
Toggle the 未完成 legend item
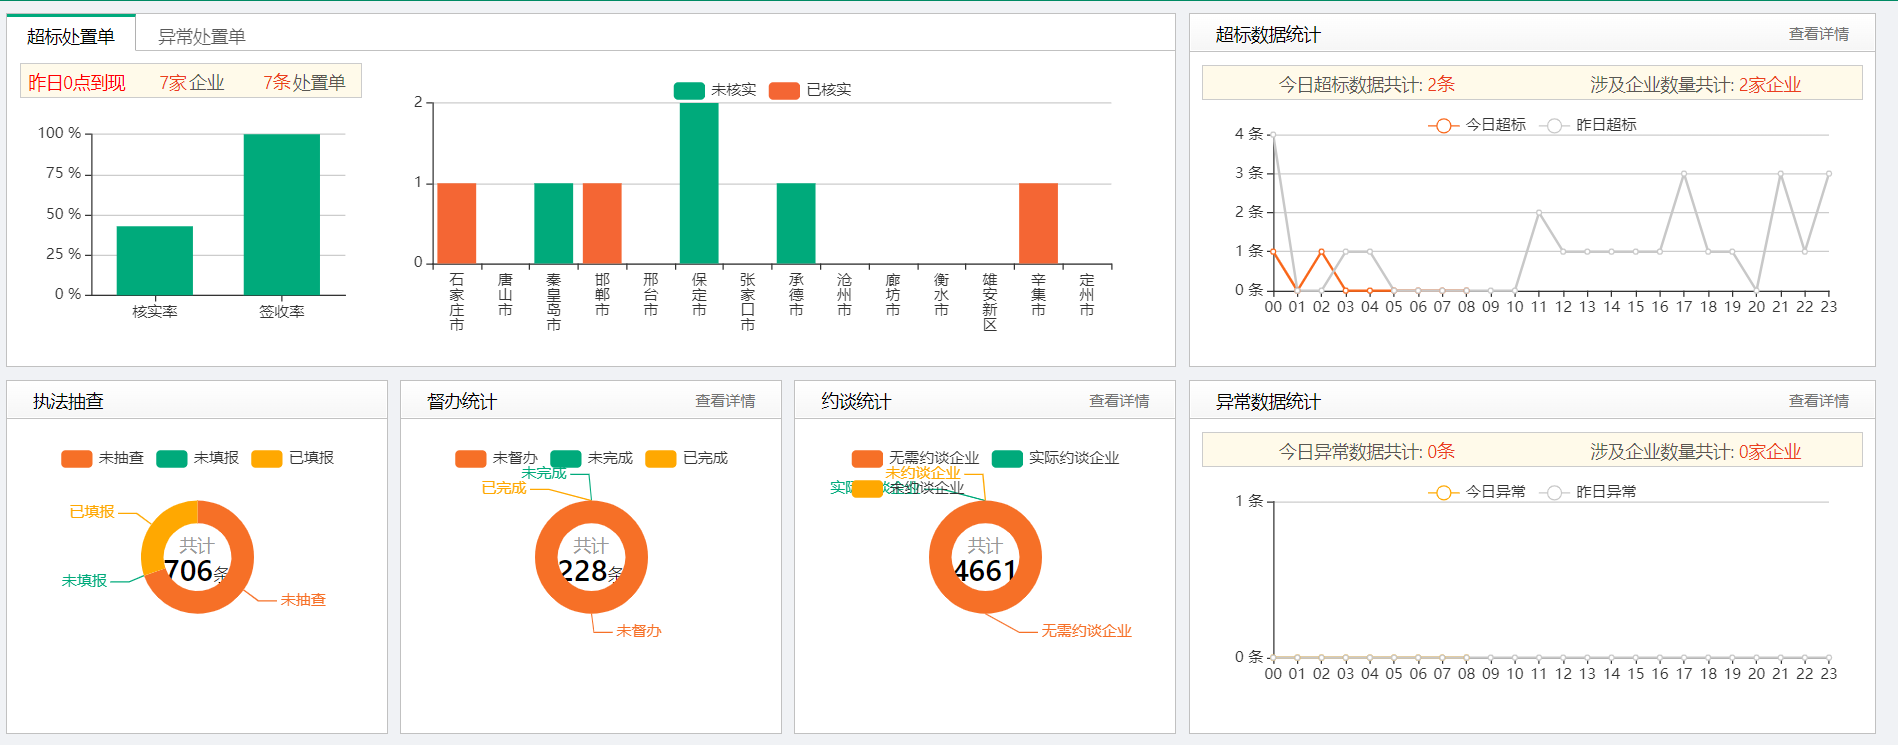click(x=591, y=458)
